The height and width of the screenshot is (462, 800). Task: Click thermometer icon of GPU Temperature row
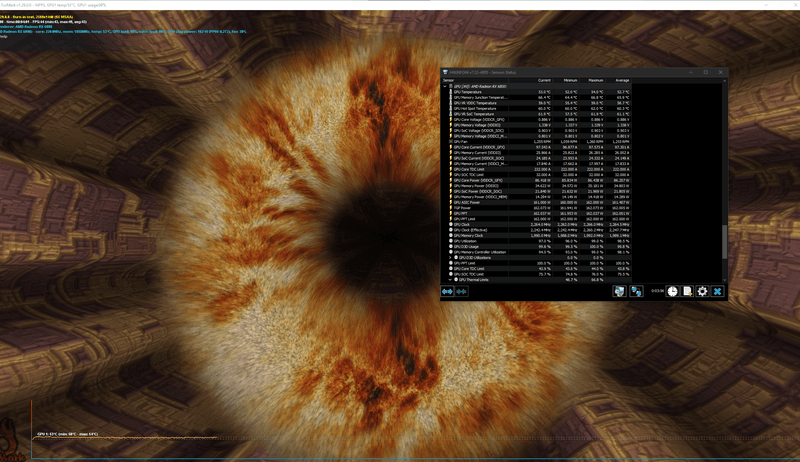click(x=451, y=92)
